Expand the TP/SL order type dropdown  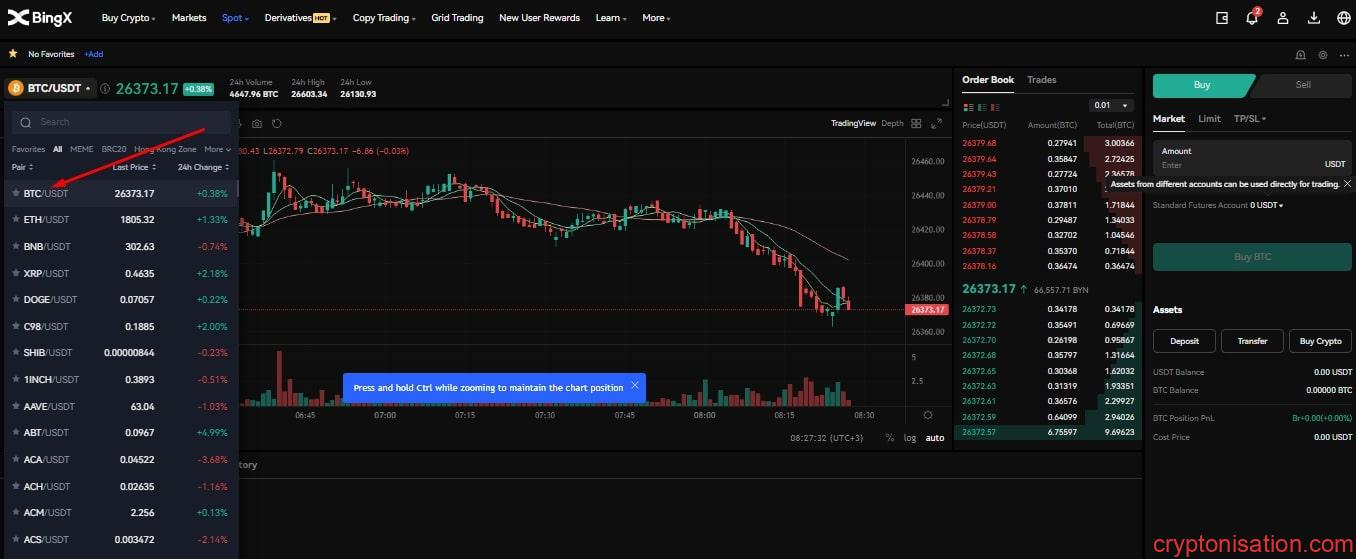click(1250, 119)
